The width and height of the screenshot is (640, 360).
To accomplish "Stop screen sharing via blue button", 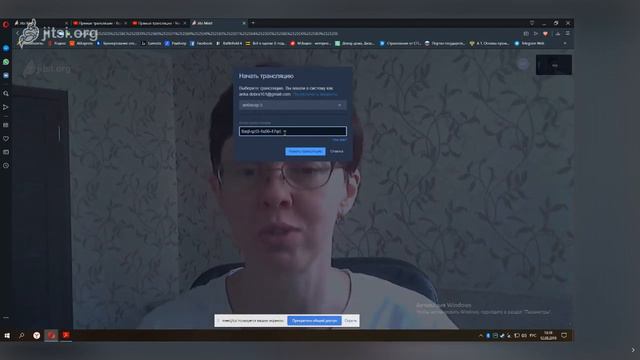I will coord(314,321).
